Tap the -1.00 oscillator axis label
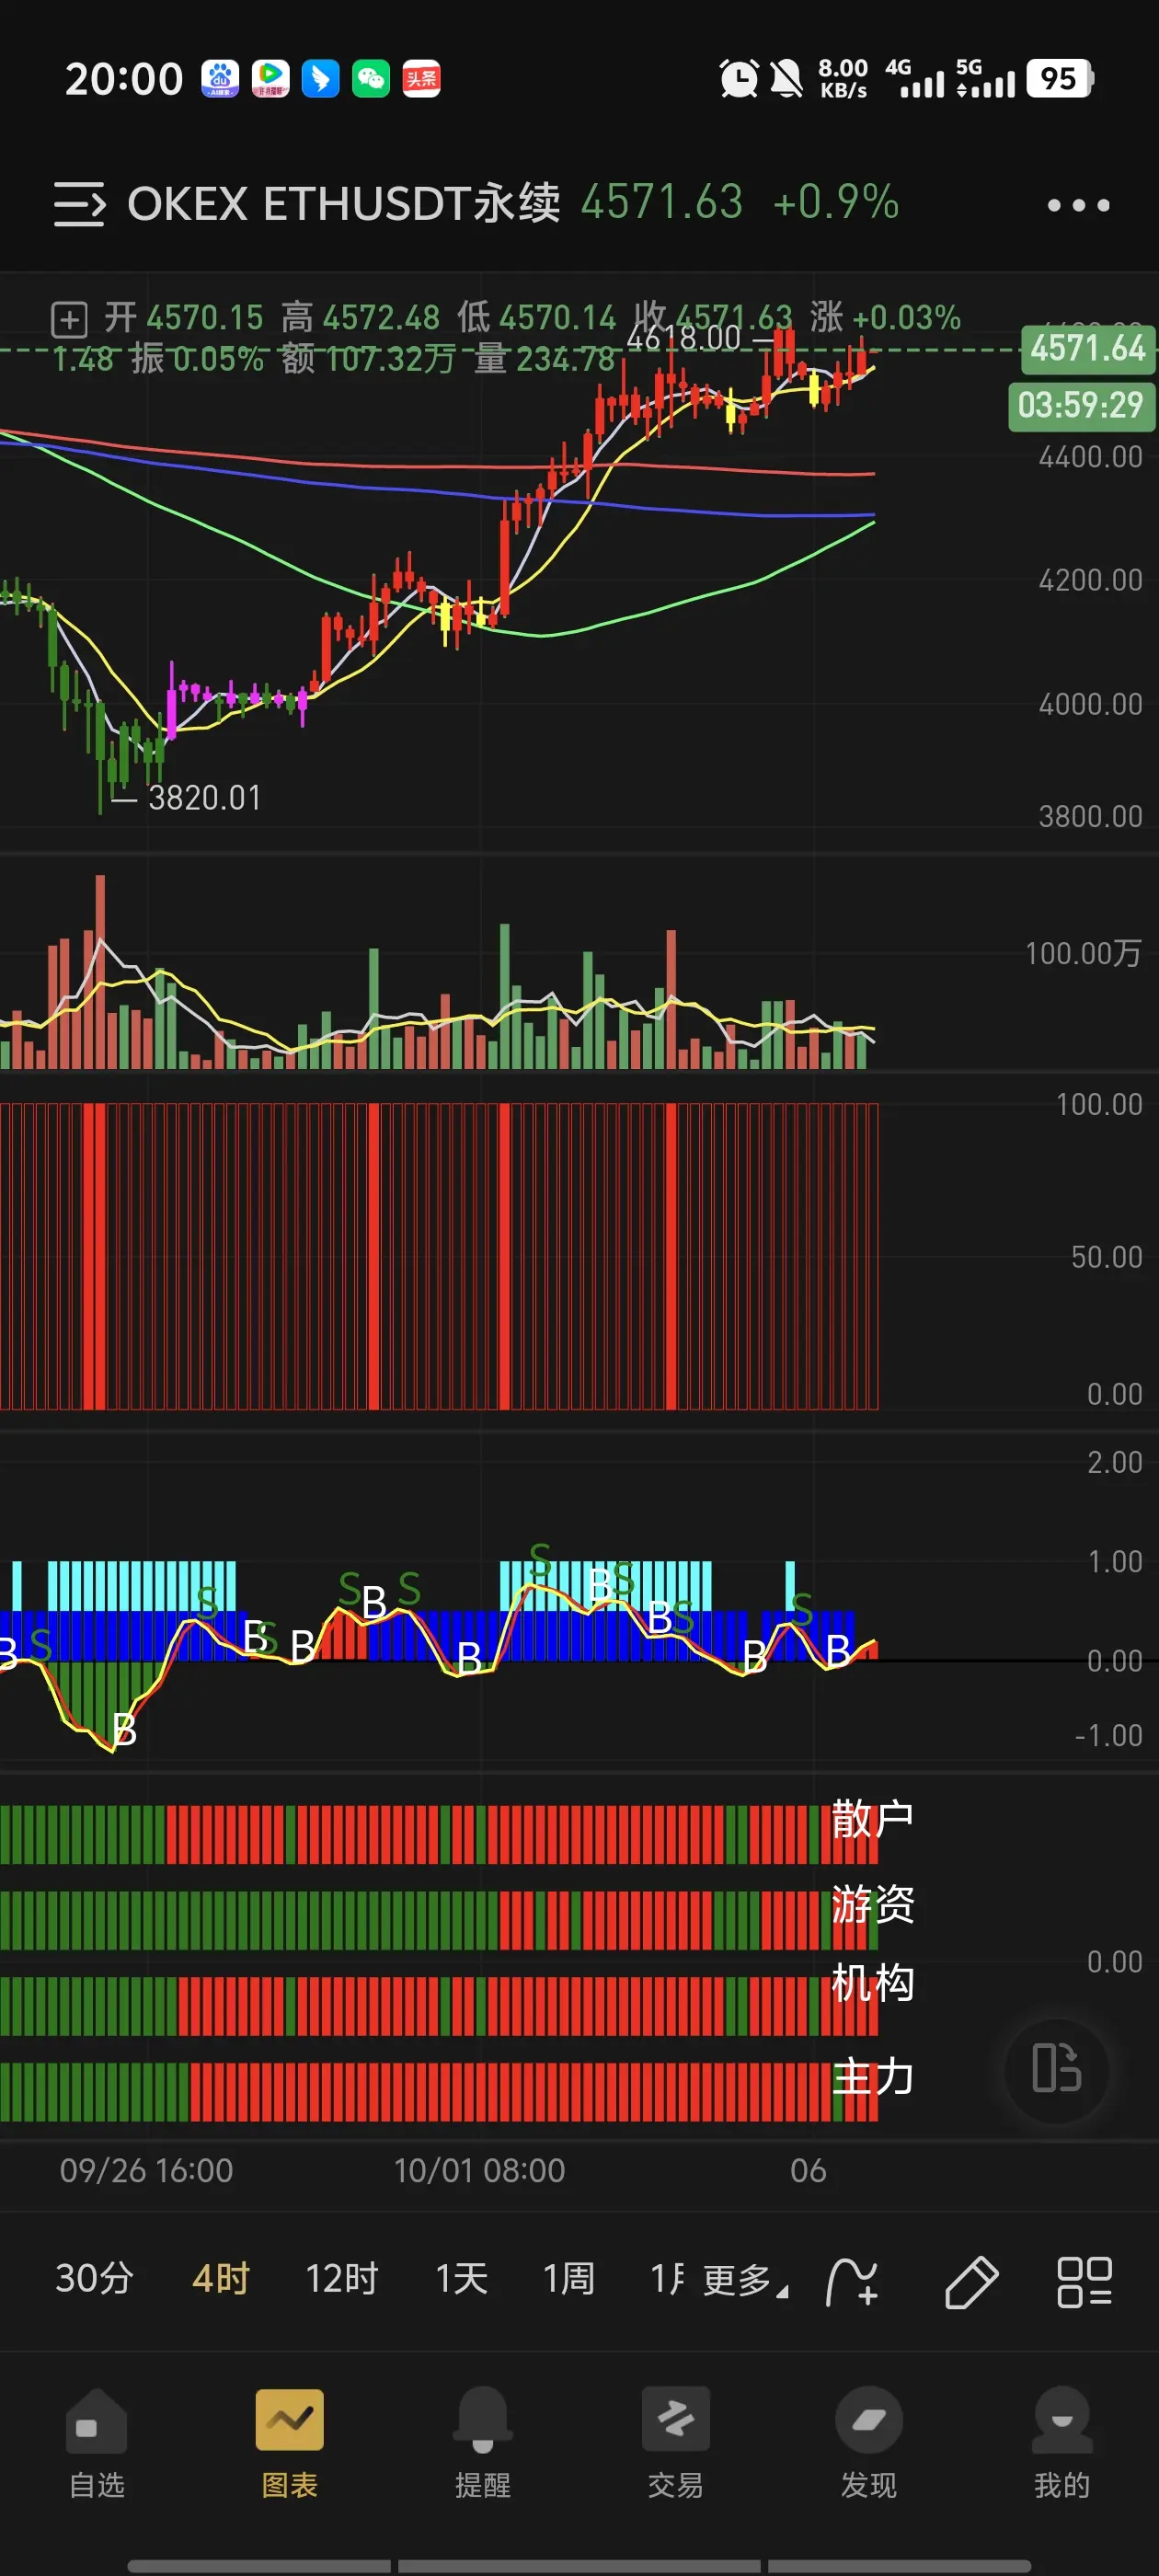 pos(1108,1735)
